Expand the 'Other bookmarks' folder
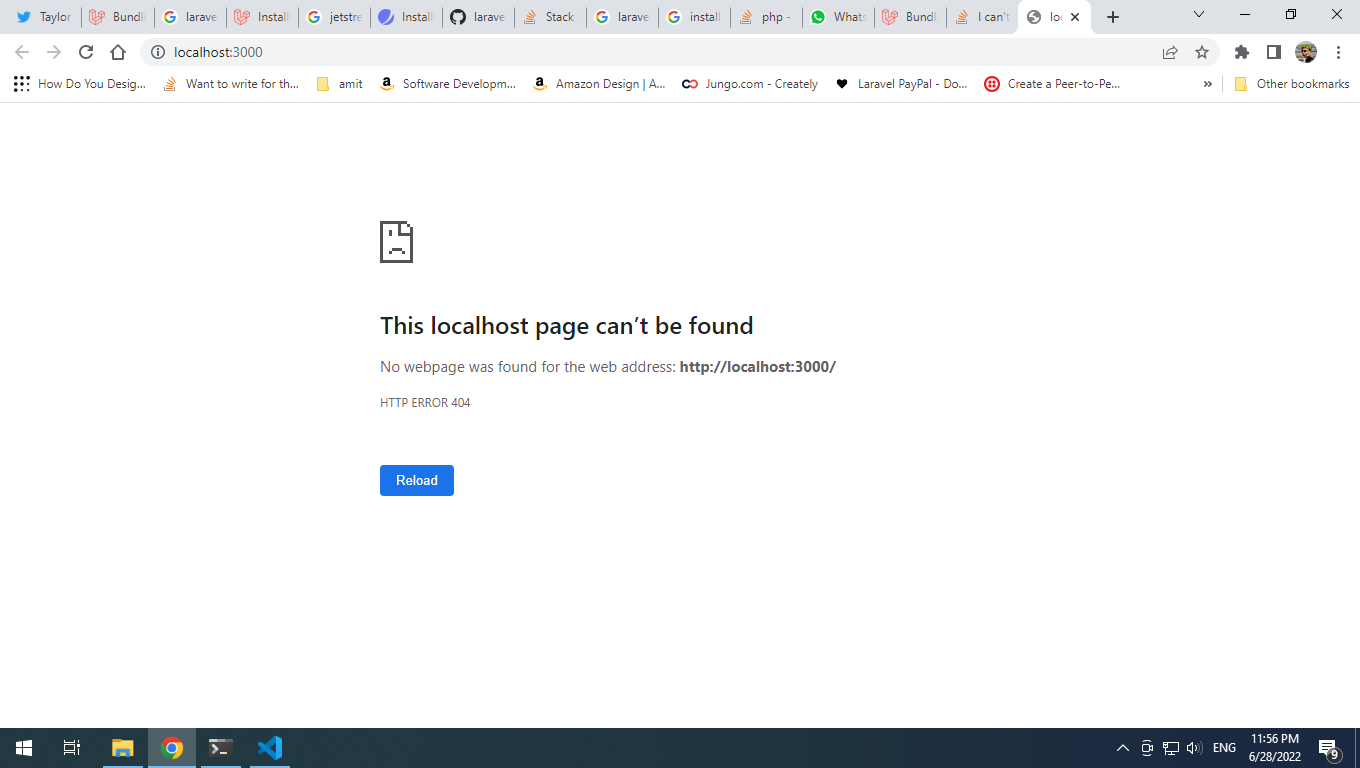Image resolution: width=1360 pixels, height=768 pixels. [x=1292, y=84]
